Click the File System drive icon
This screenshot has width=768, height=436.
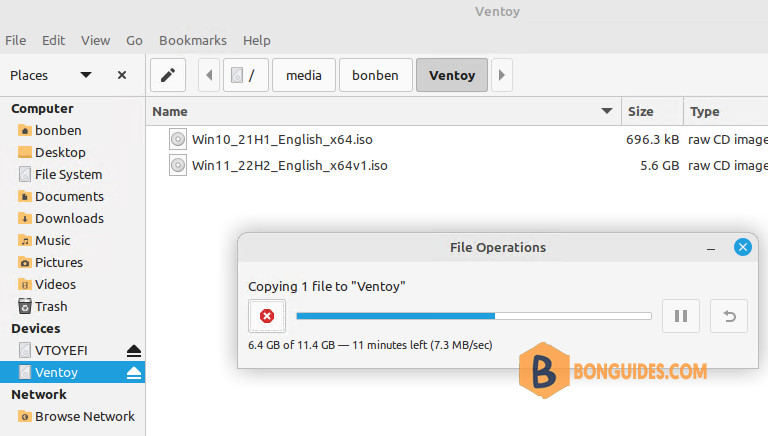click(x=24, y=174)
